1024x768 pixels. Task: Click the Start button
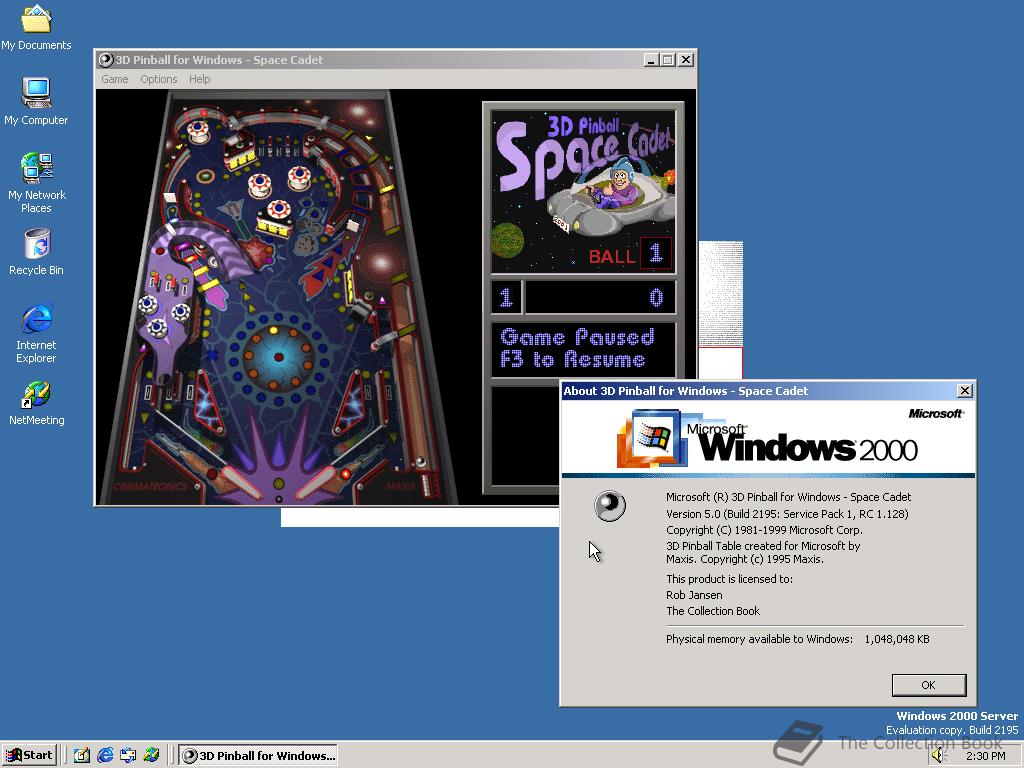tap(29, 755)
